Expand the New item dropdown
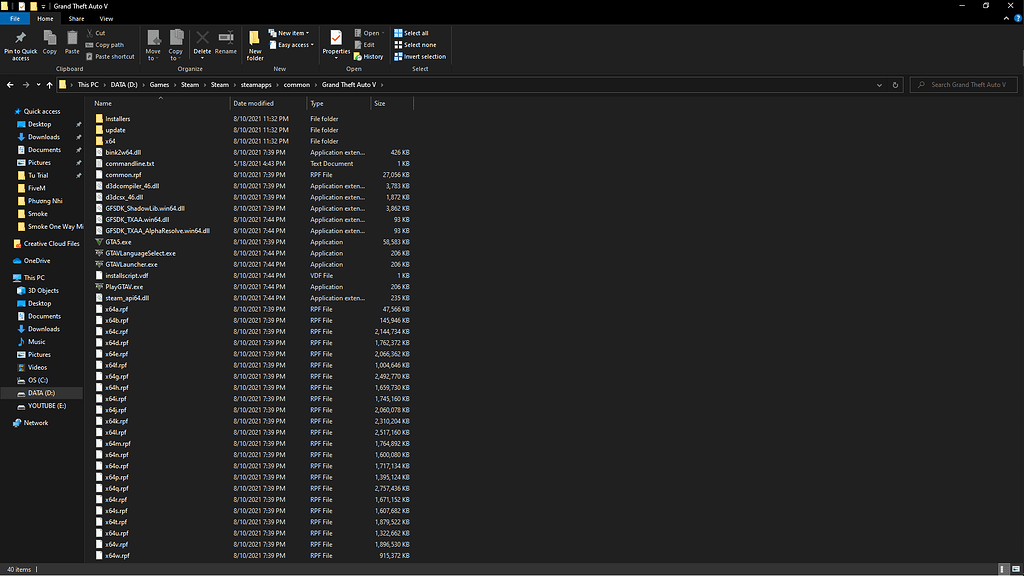 coord(295,33)
